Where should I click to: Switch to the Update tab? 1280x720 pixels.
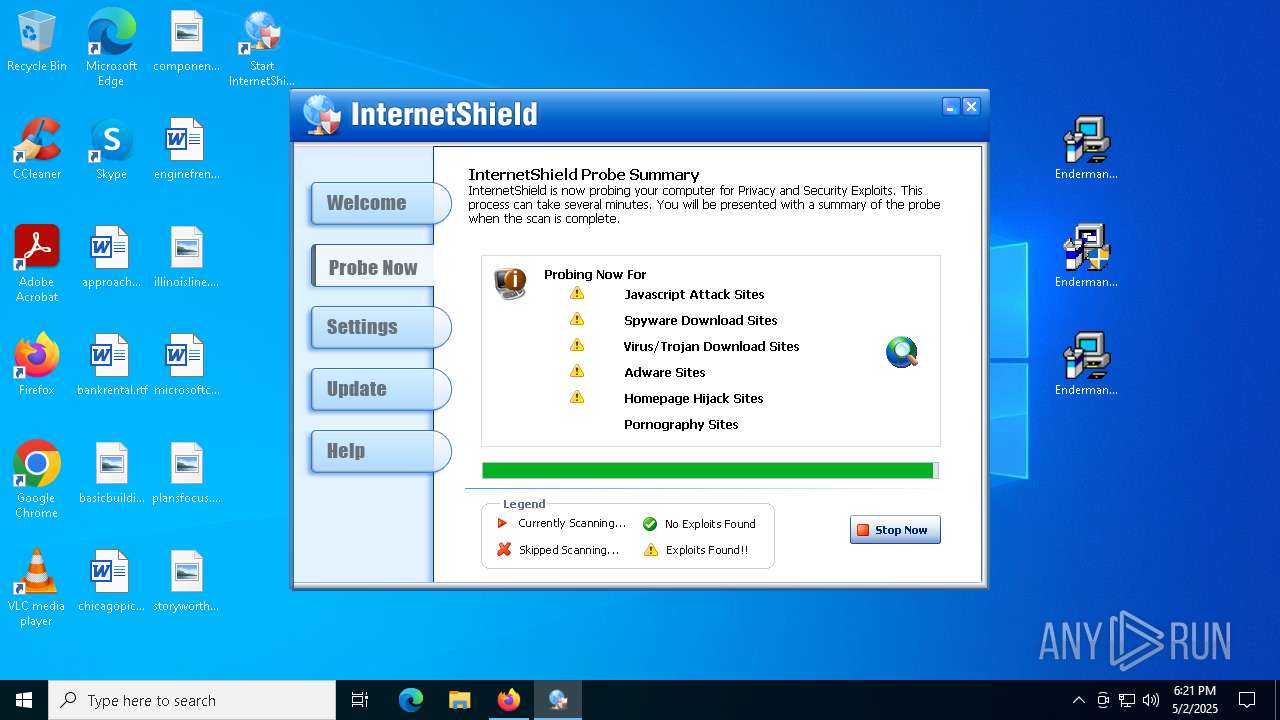click(x=380, y=389)
